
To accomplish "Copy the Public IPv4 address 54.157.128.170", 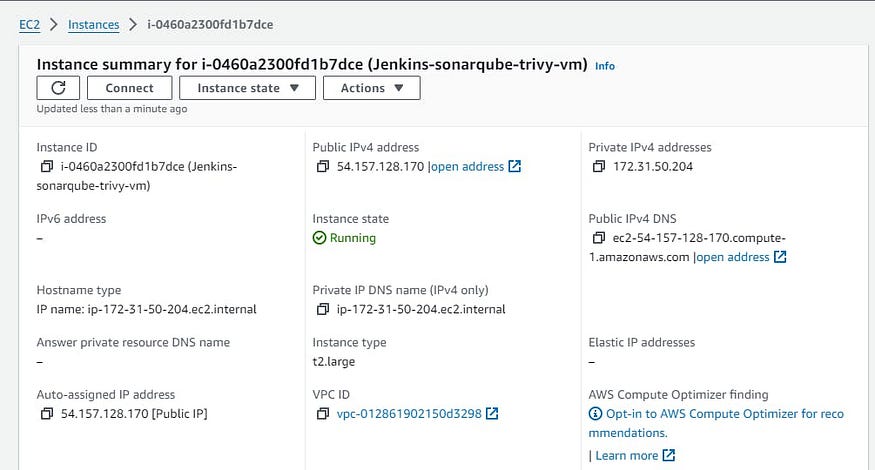I will pyautogui.click(x=323, y=166).
